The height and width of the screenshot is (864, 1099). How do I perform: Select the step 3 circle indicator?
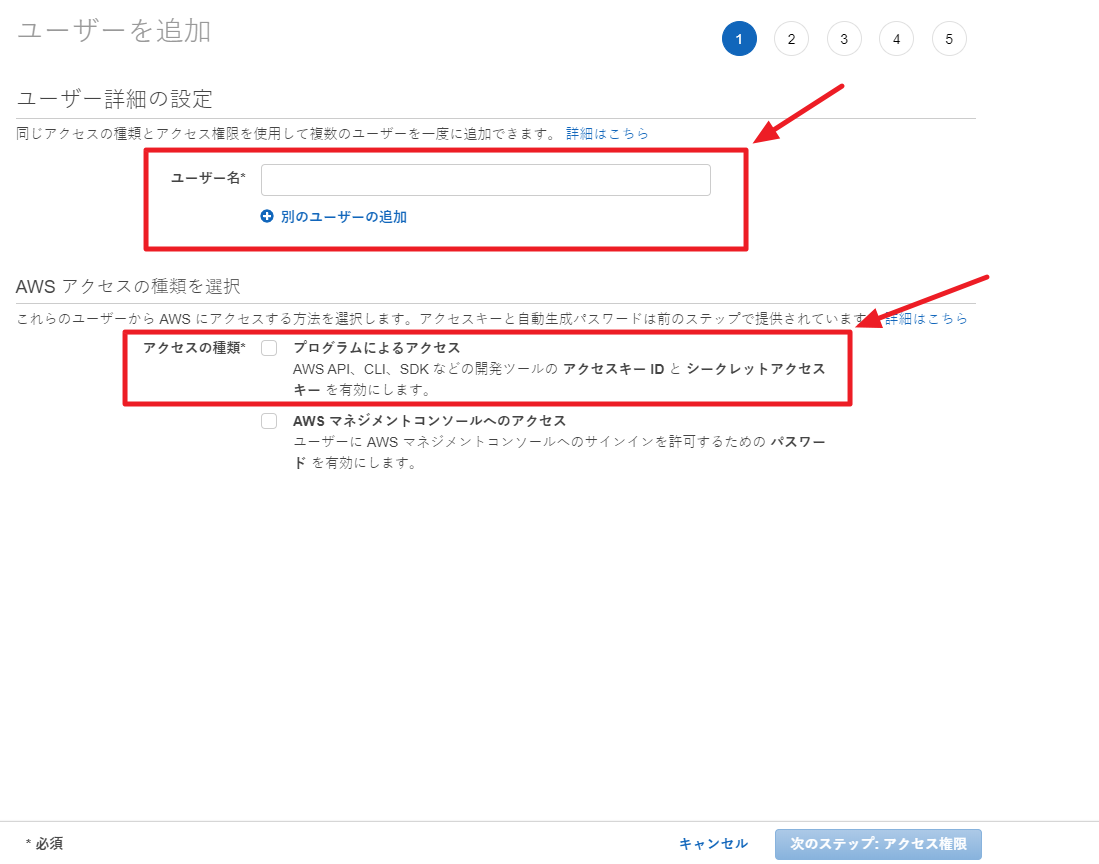pyautogui.click(x=844, y=39)
